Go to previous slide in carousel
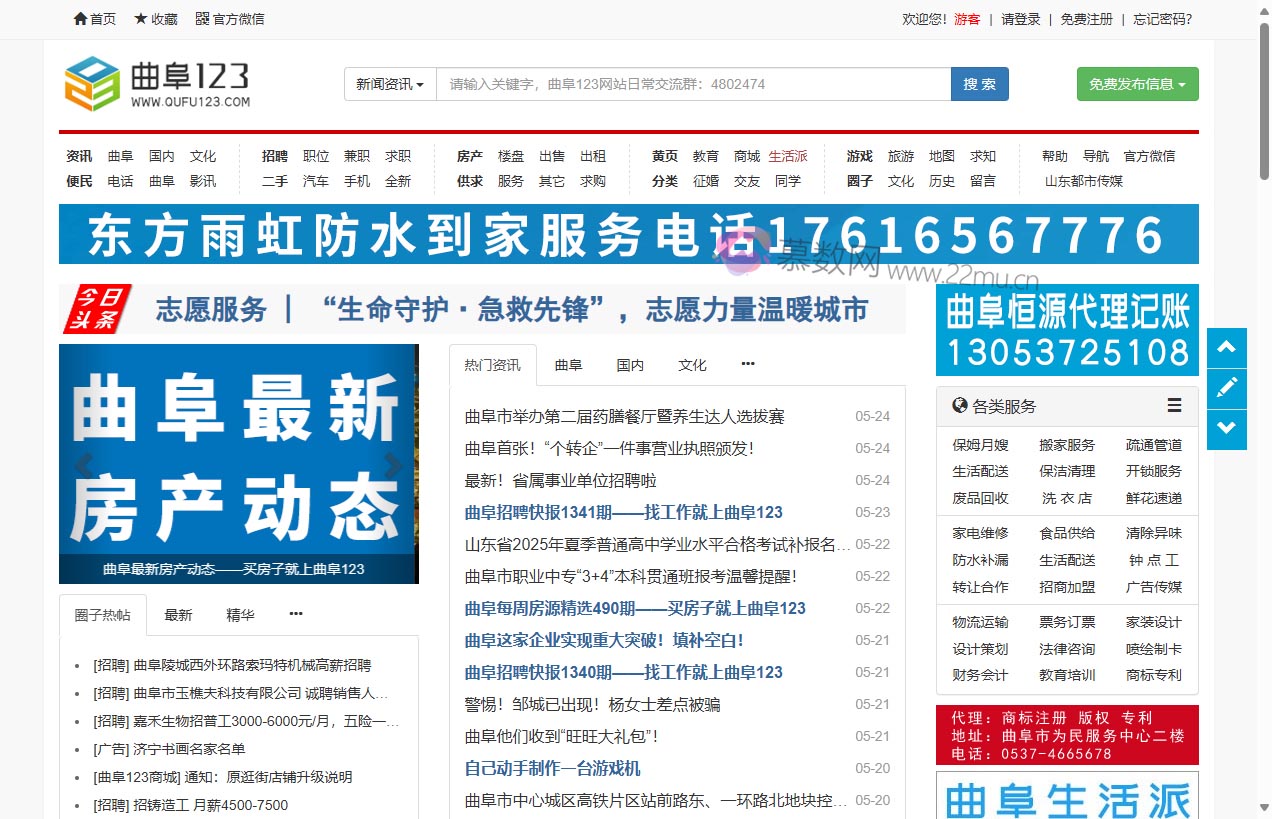 coord(83,464)
